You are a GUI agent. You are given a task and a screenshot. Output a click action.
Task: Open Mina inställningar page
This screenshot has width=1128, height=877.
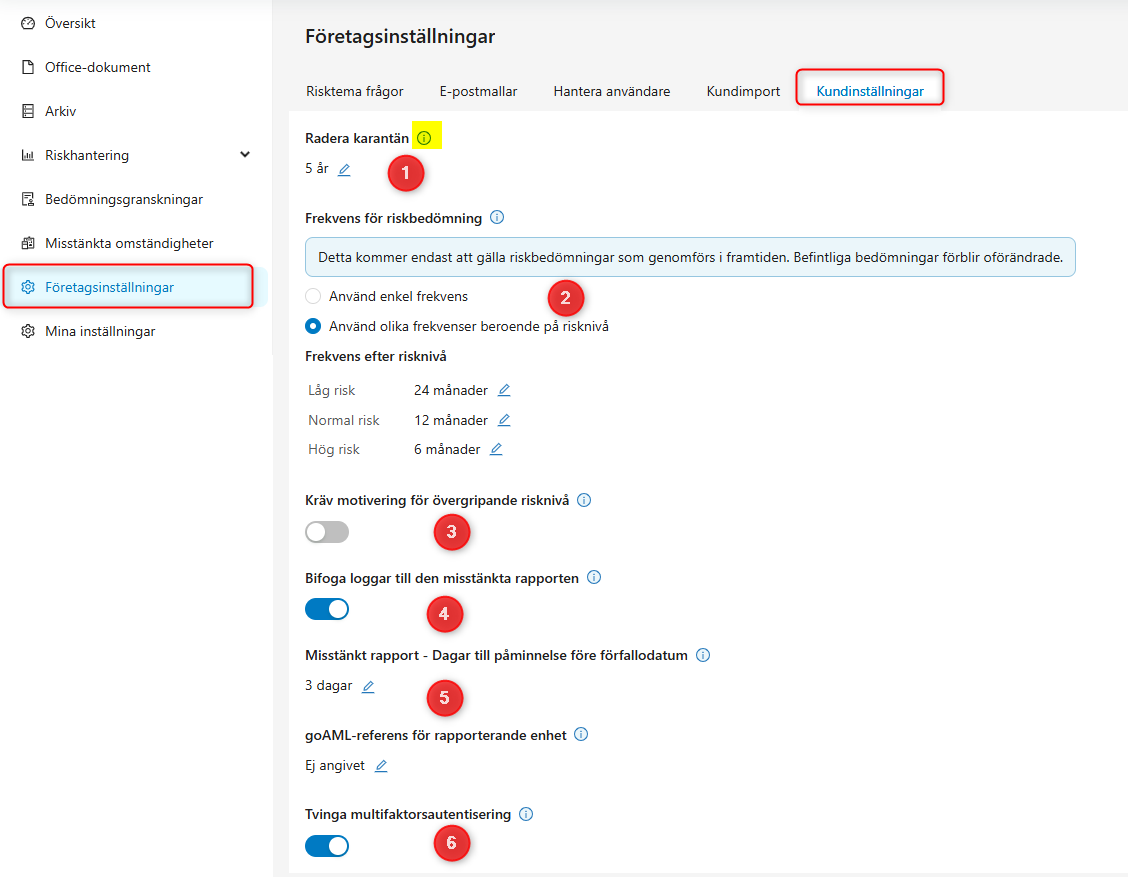click(100, 331)
